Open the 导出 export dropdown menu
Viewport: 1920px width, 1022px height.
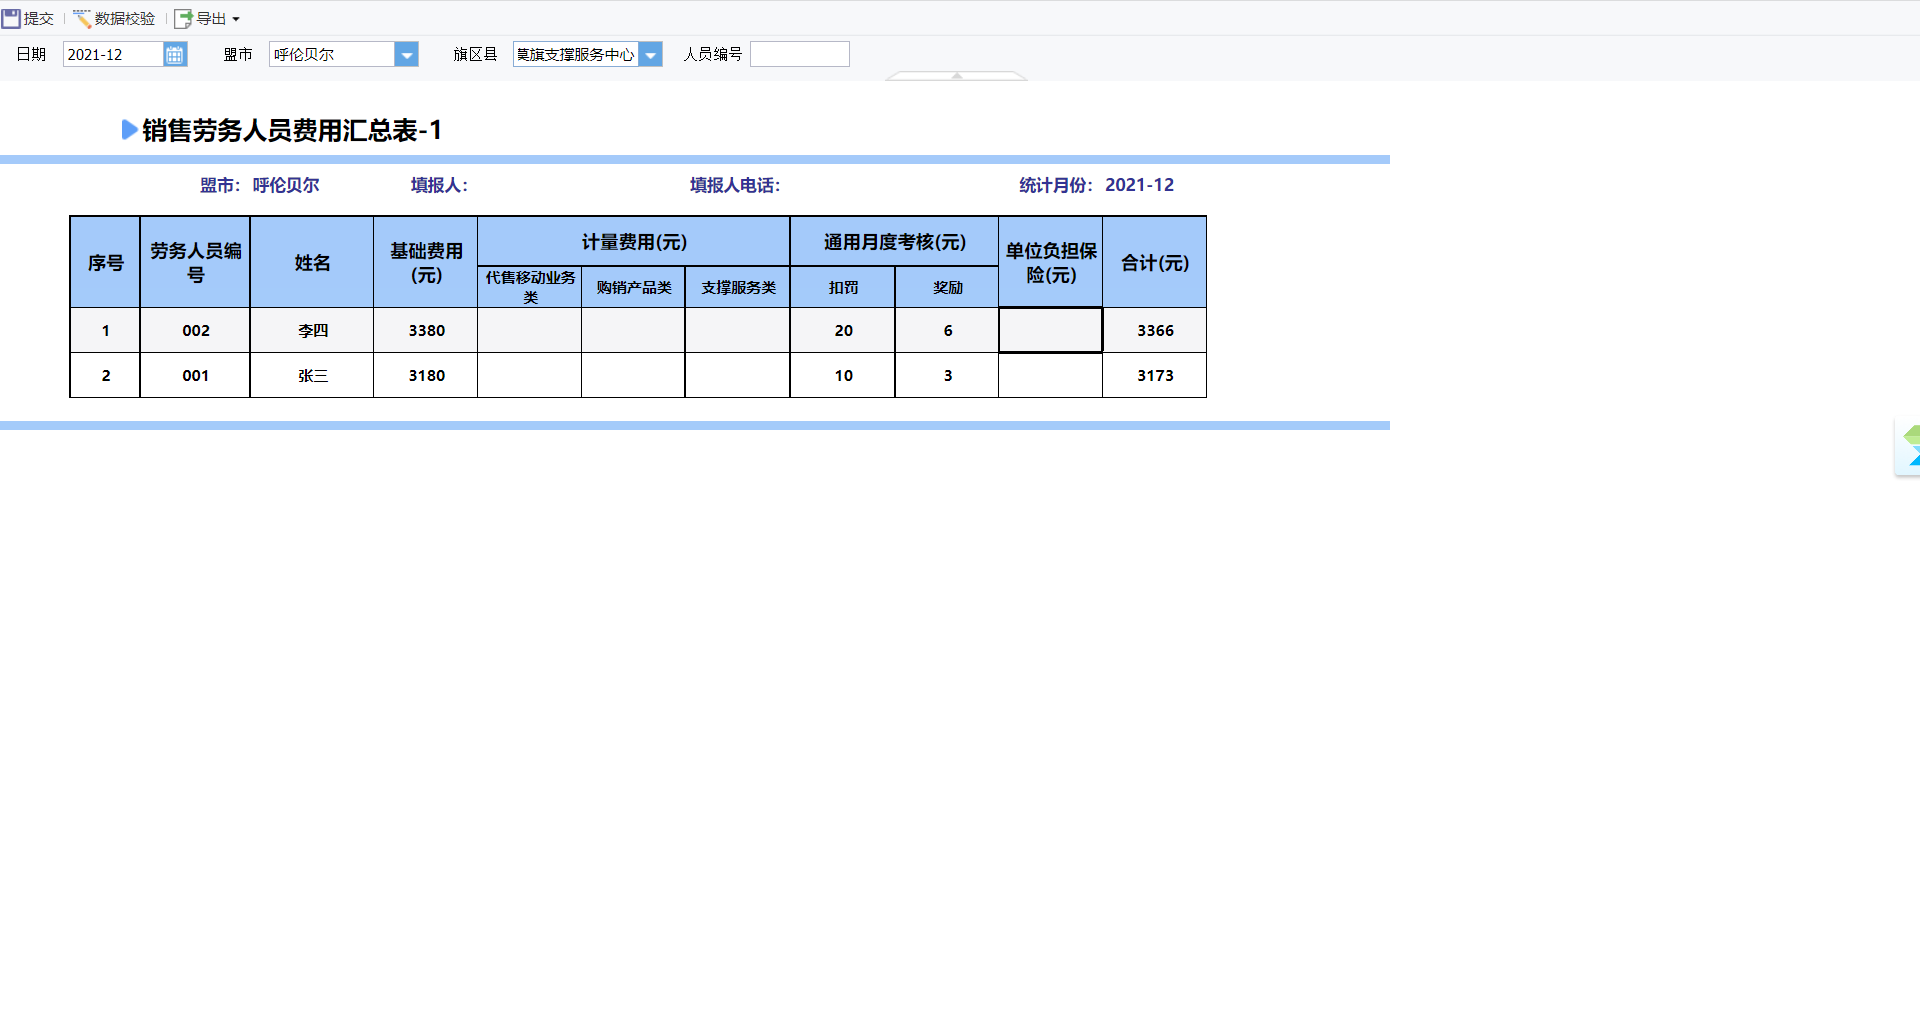click(x=208, y=18)
